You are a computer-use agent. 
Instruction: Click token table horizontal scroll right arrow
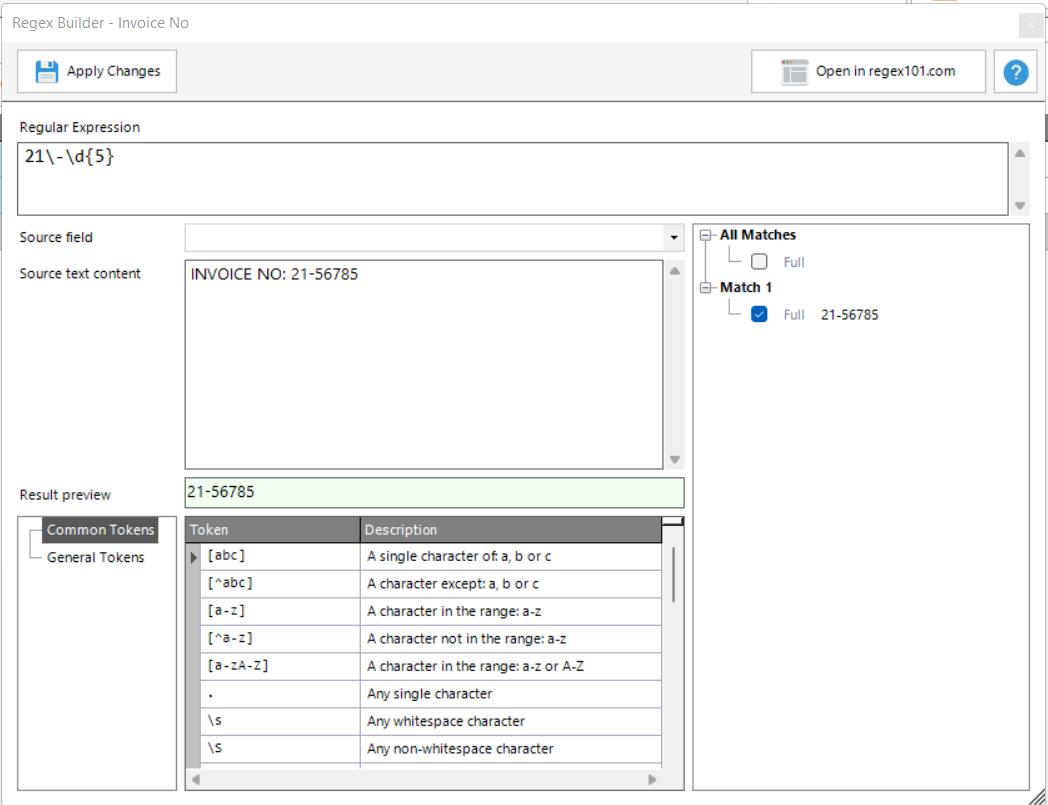click(652, 779)
